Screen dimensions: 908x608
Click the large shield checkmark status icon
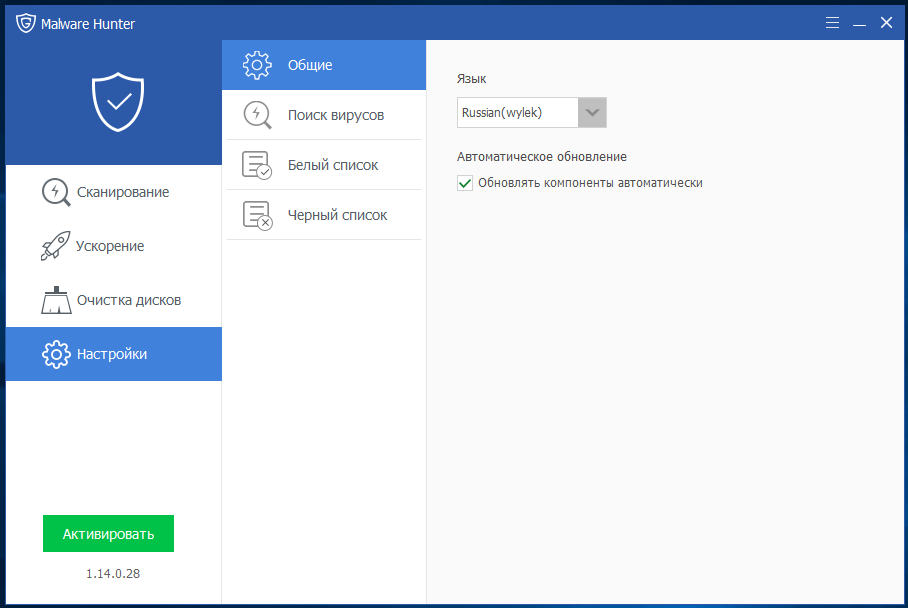coord(118,102)
